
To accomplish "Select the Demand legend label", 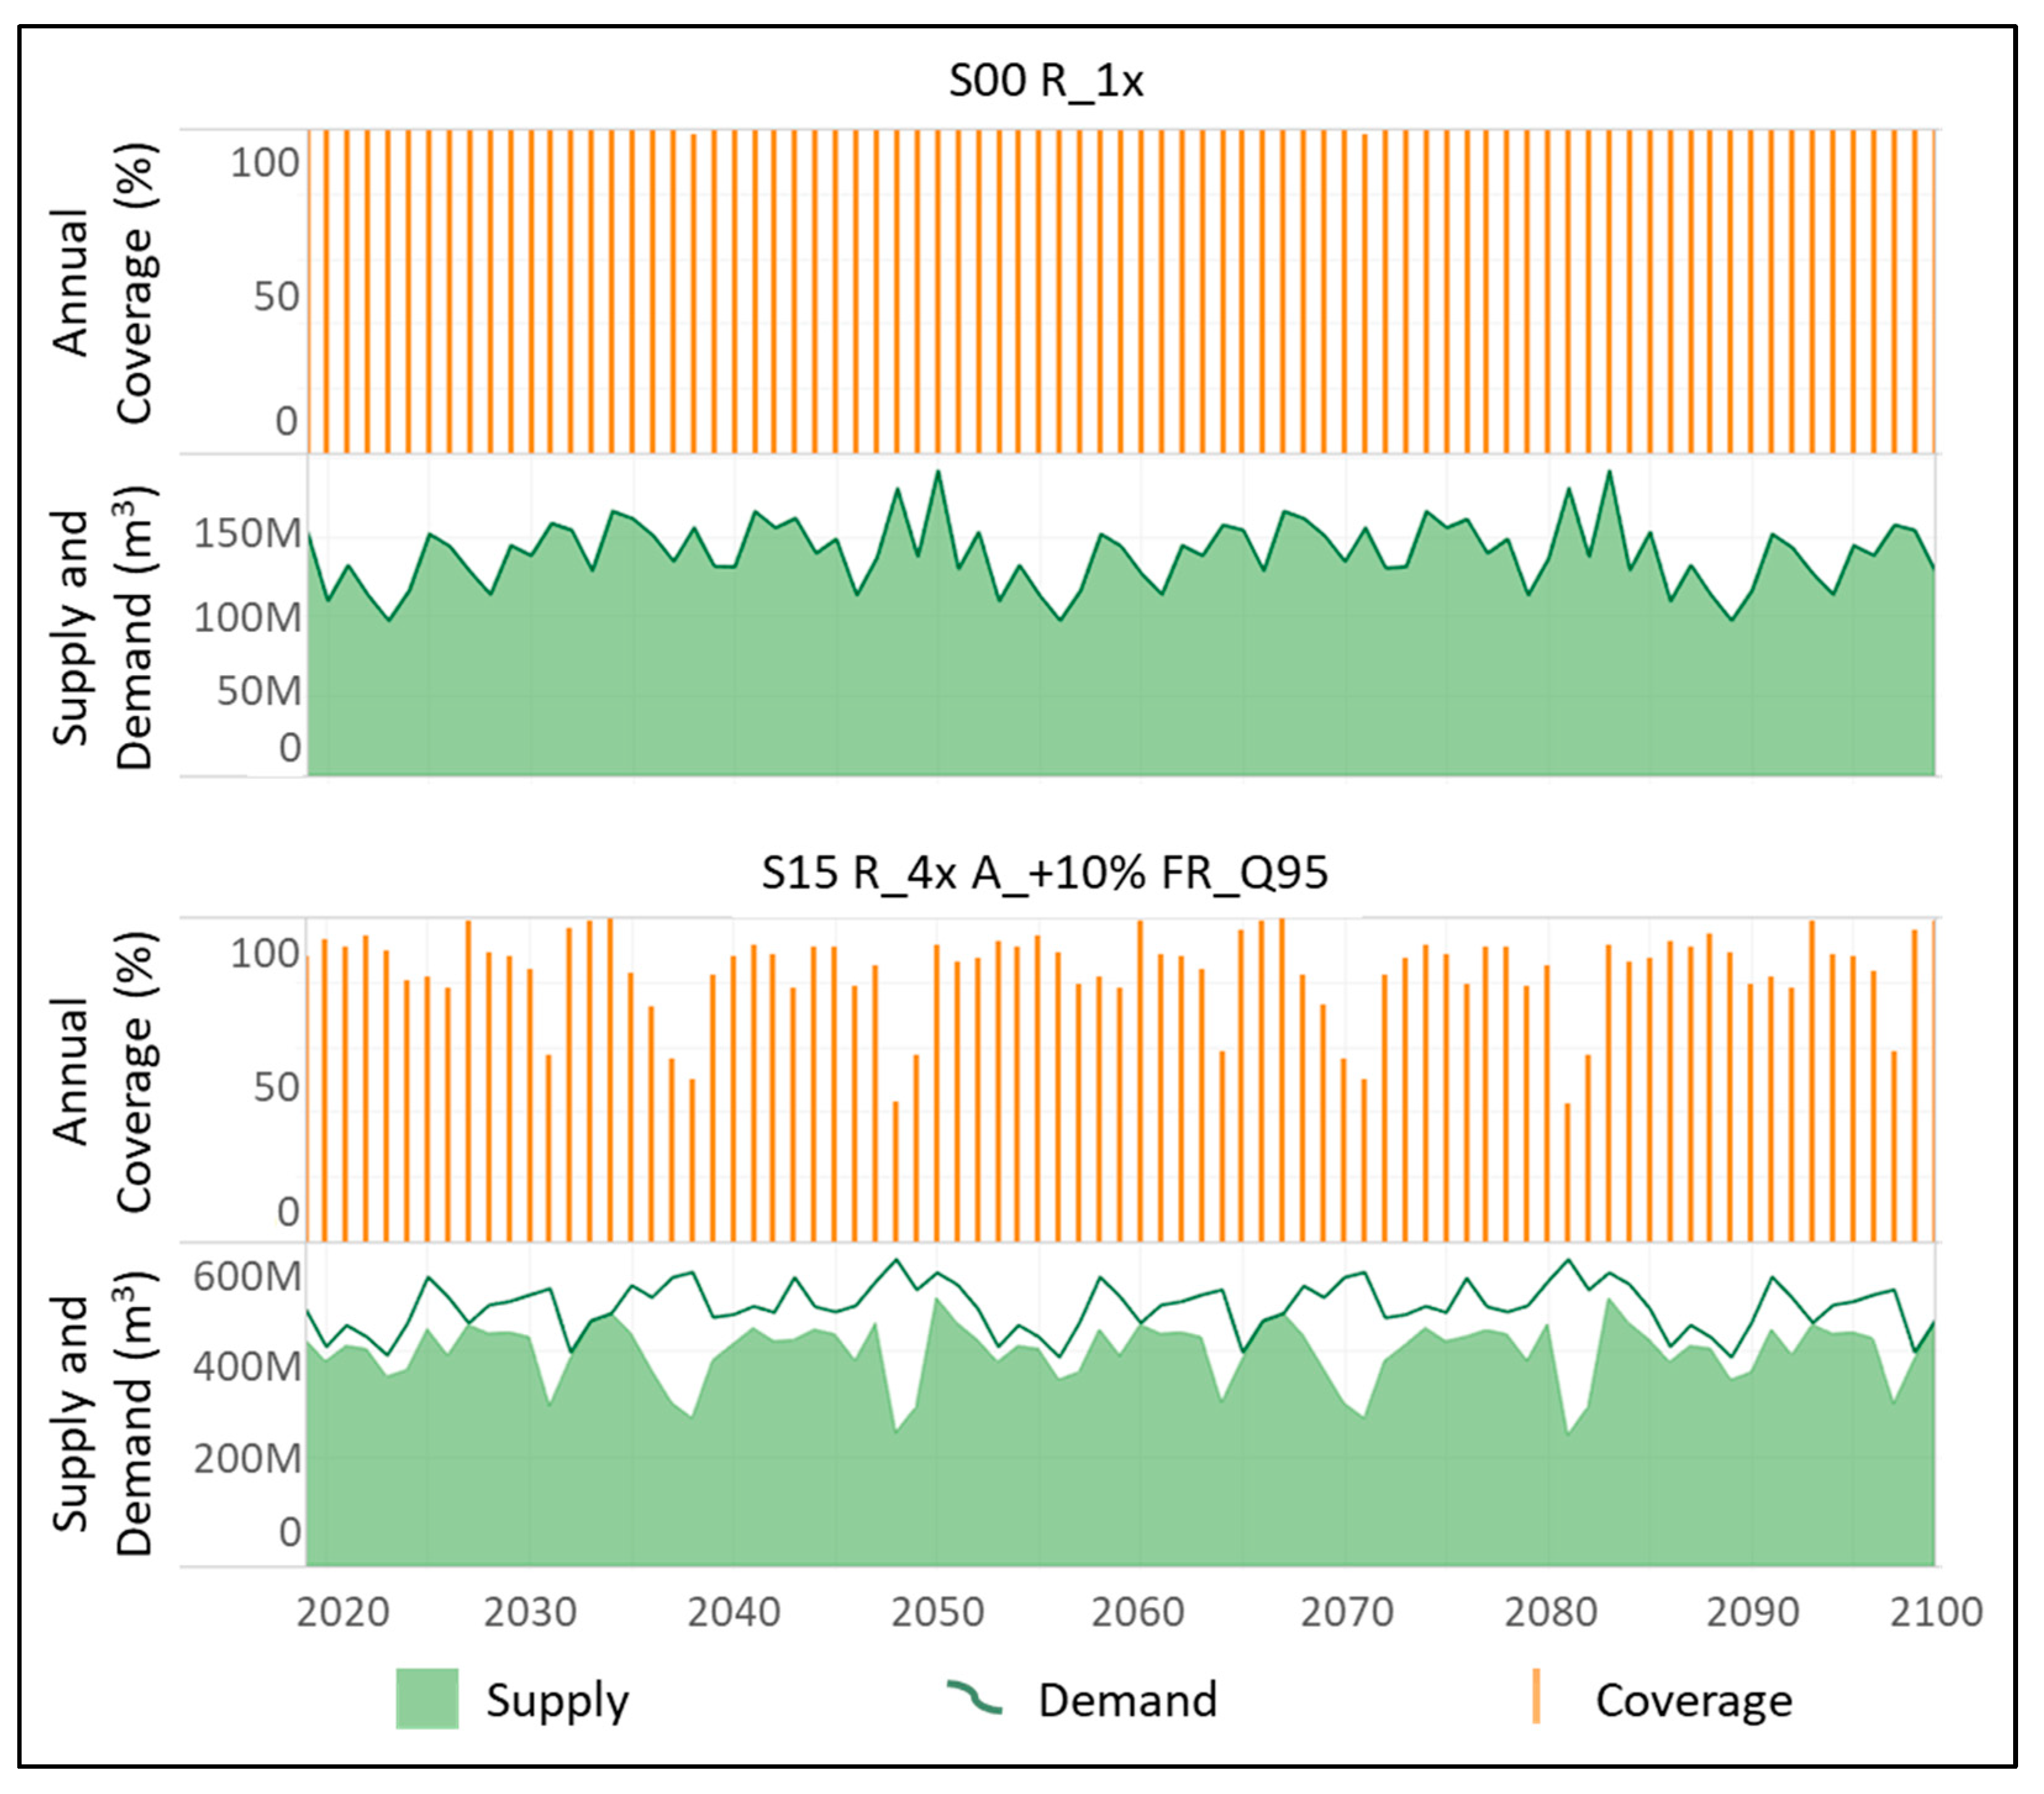I will click(x=1128, y=1700).
